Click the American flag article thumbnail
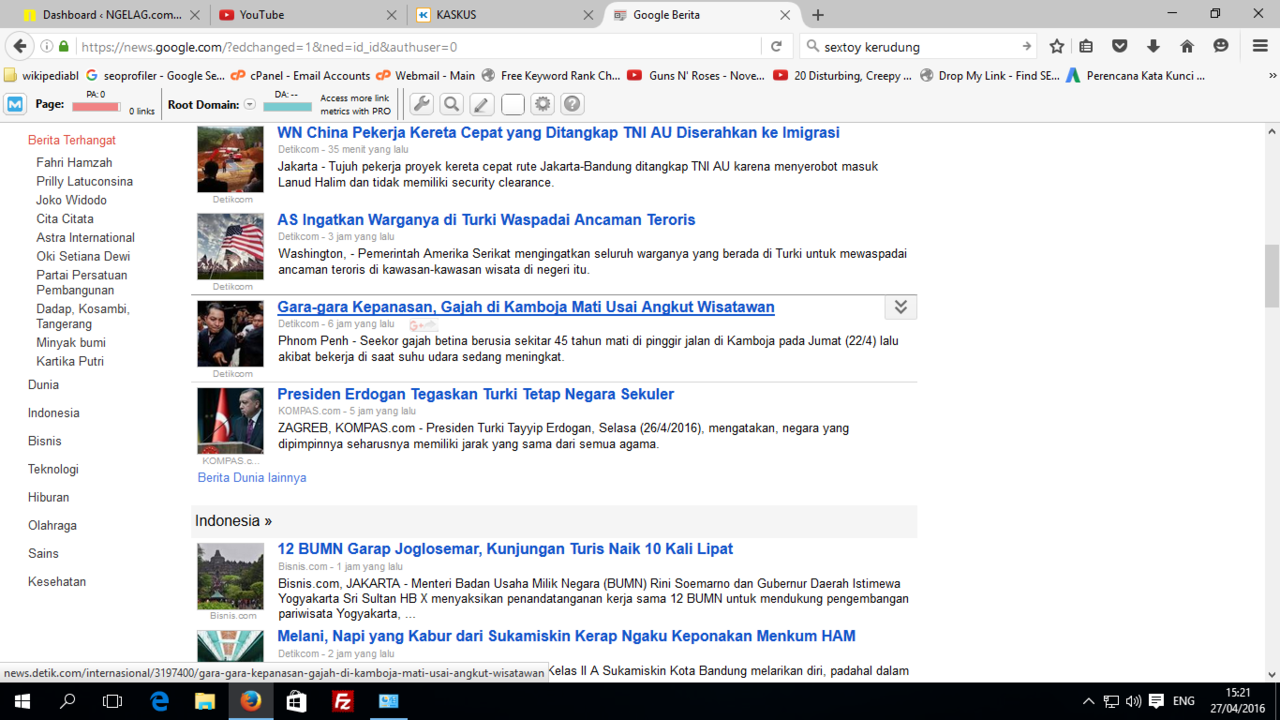This screenshot has width=1280, height=720. 230,247
